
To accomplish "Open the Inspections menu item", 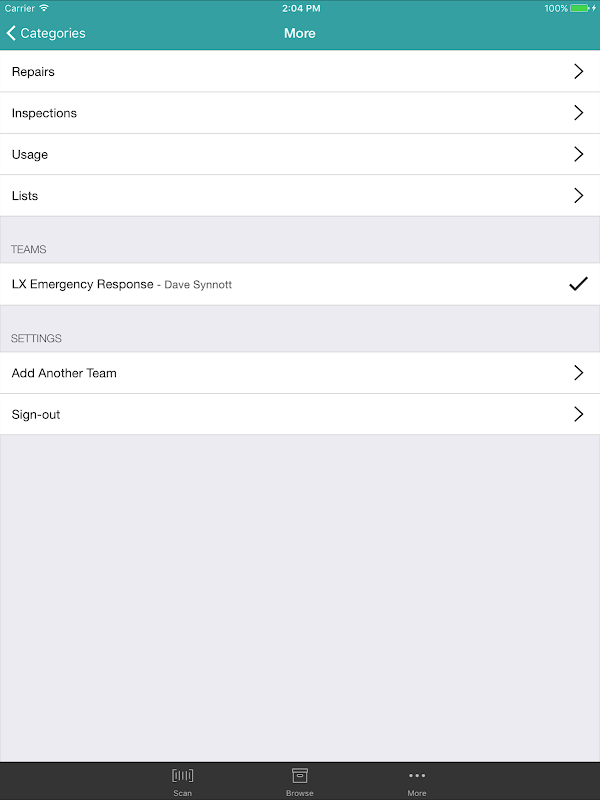I will tap(45, 113).
